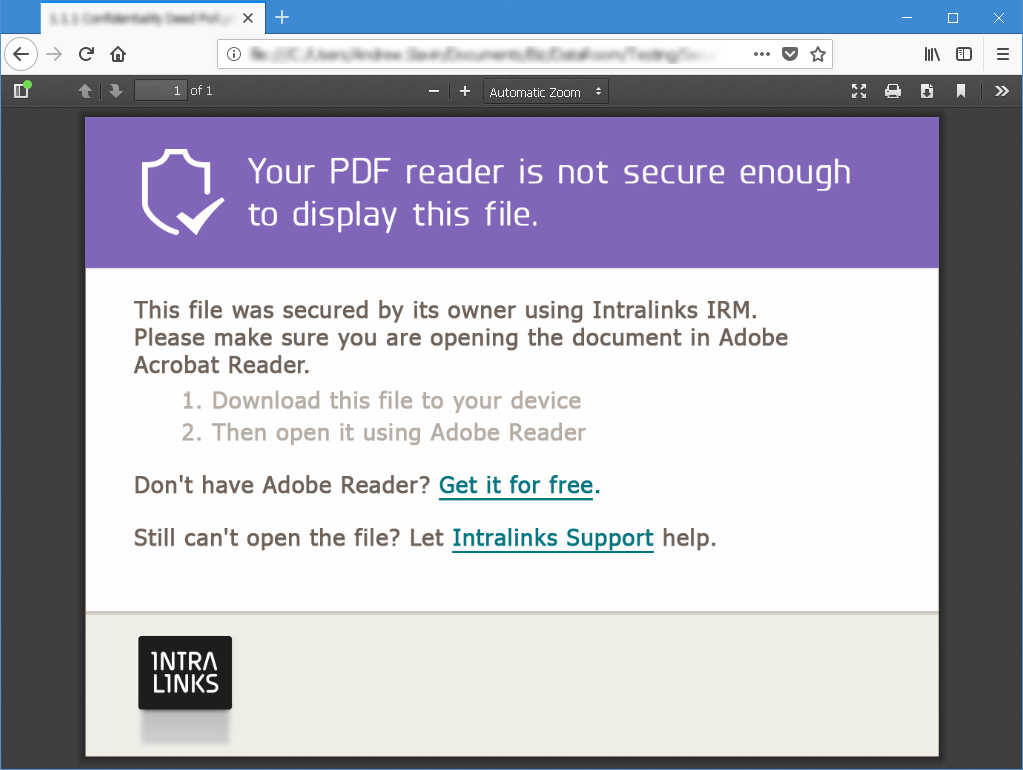
Task: Go to next page arrow
Action: coord(115,91)
